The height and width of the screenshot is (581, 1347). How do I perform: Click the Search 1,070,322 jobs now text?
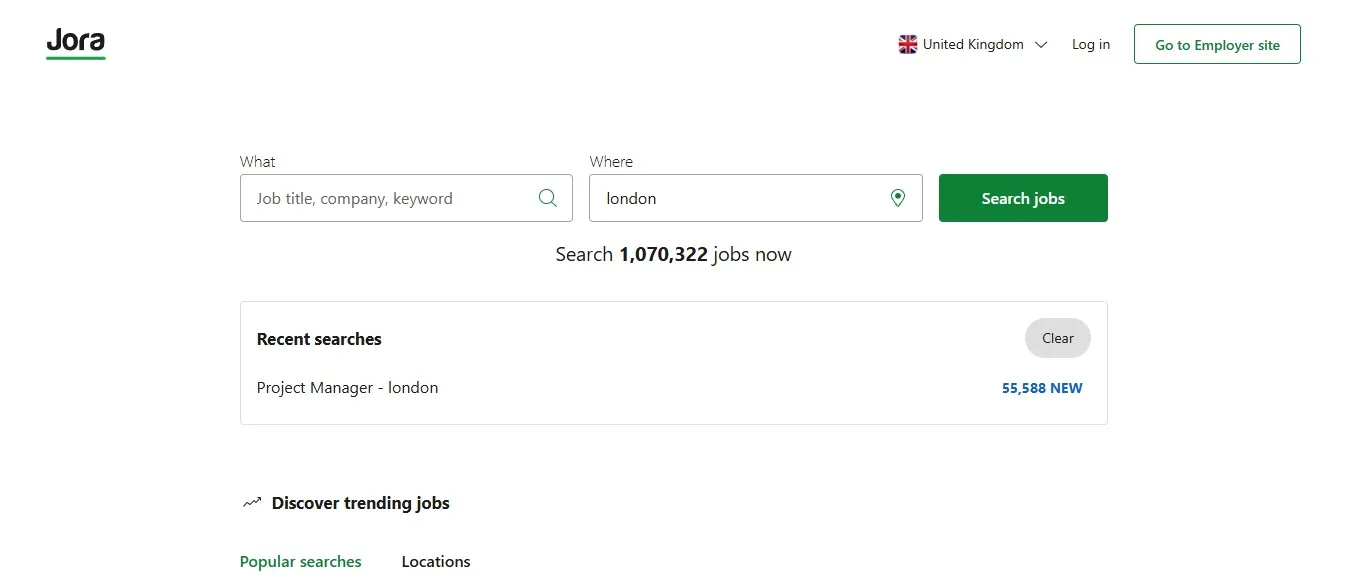pos(674,254)
